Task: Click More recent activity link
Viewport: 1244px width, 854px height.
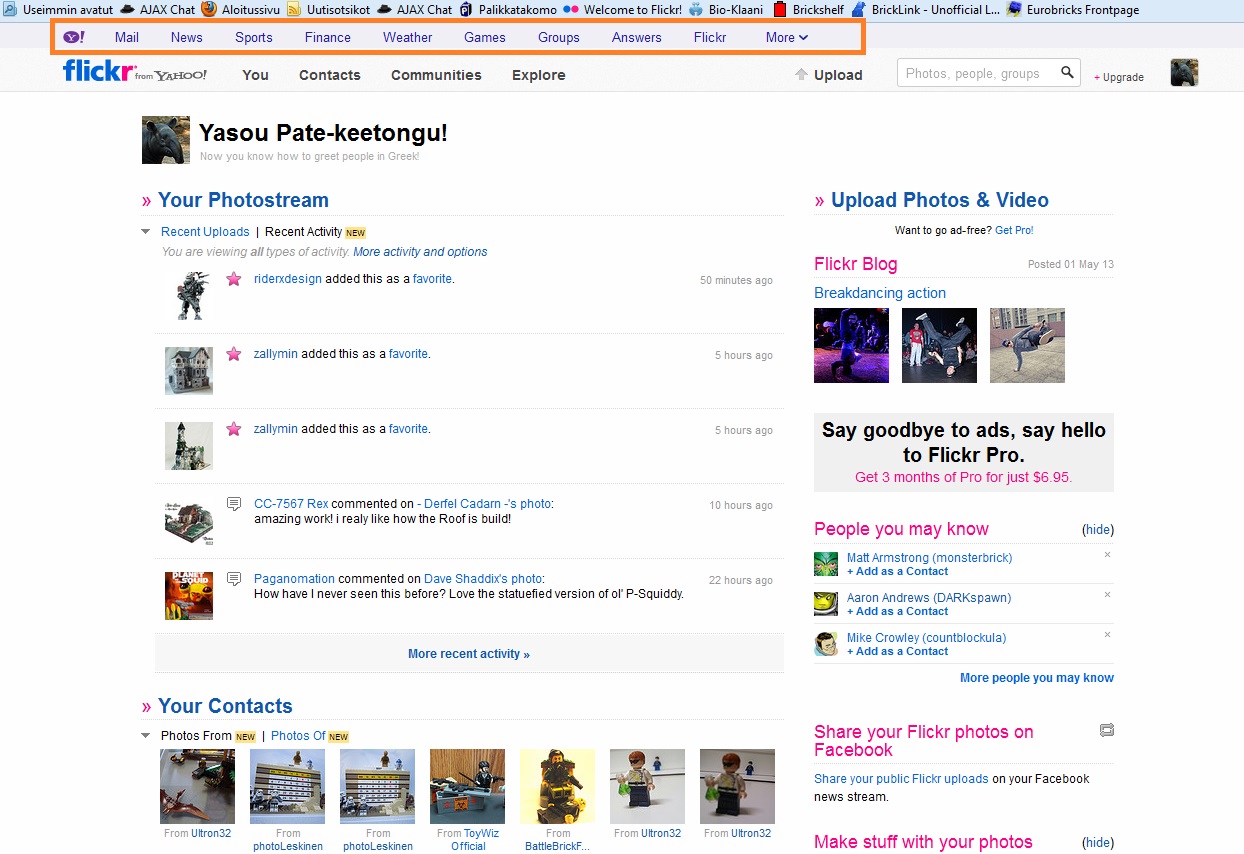Action: click(x=469, y=654)
